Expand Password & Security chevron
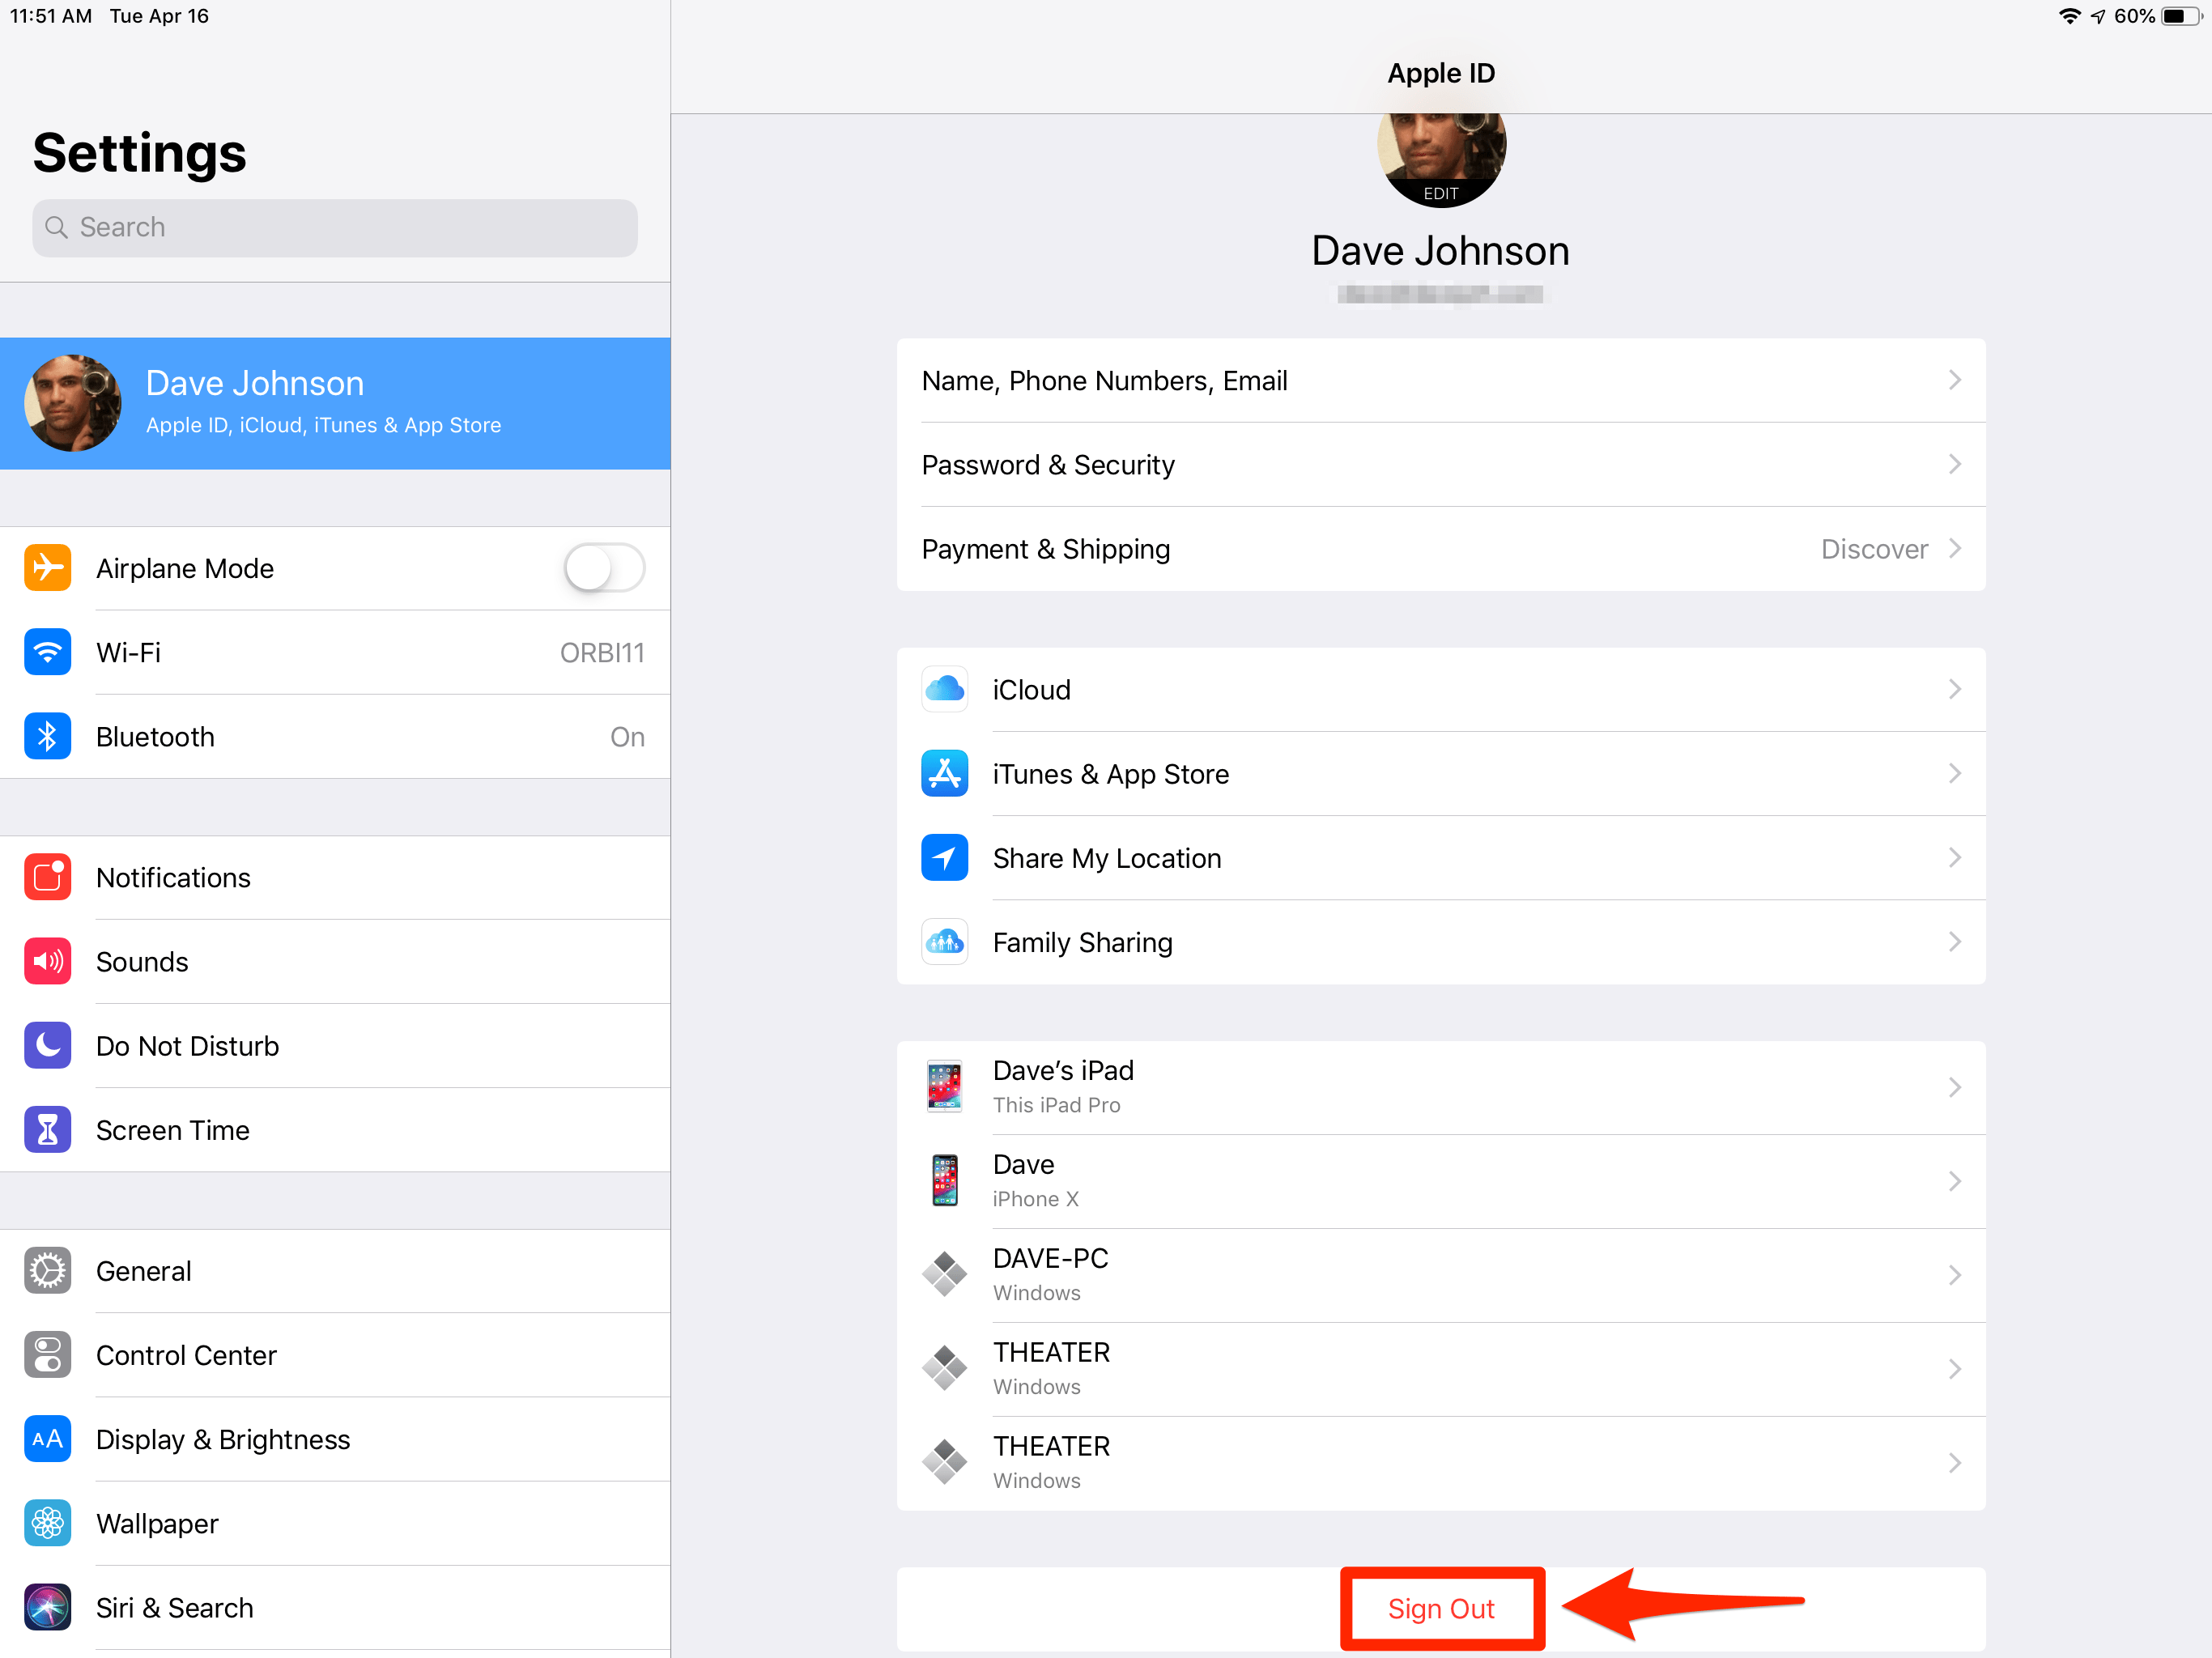 [x=1954, y=465]
